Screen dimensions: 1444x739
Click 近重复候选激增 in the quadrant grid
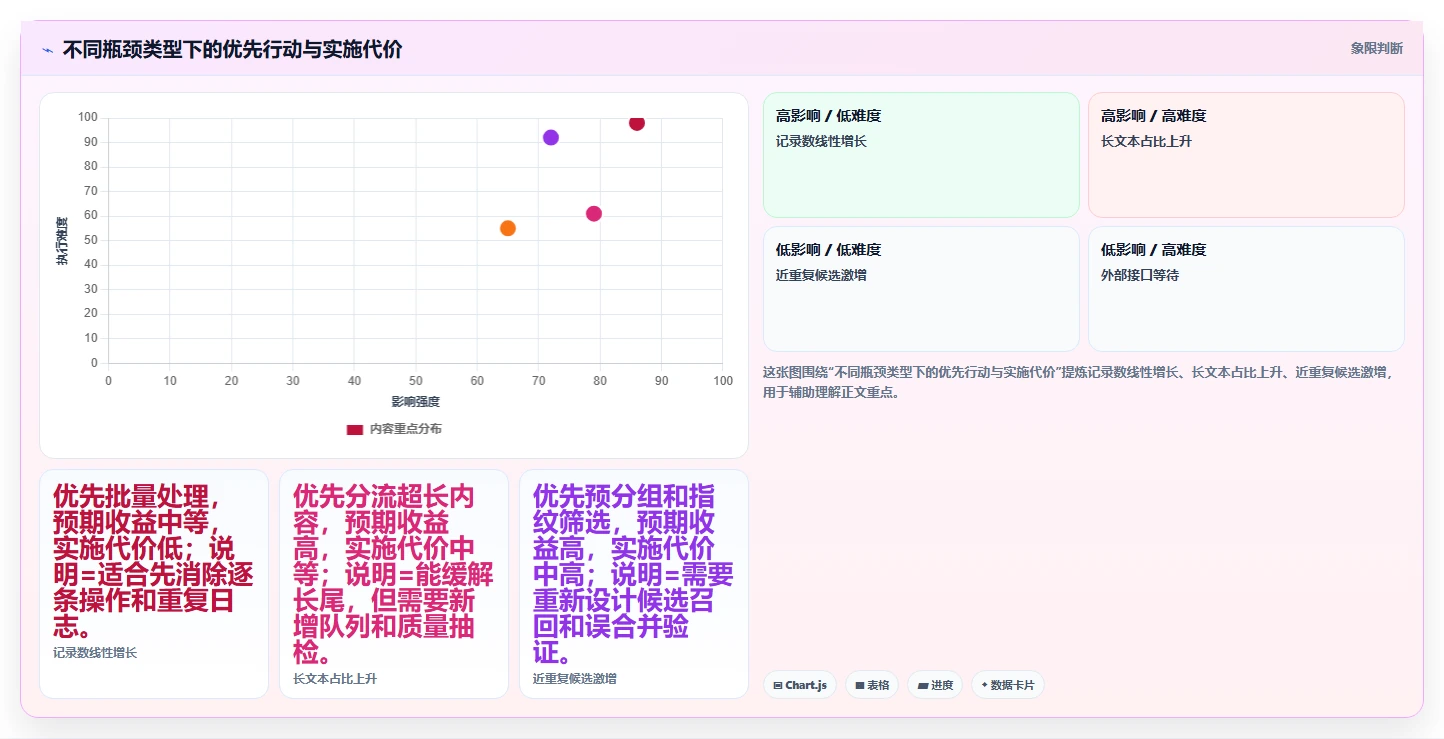point(821,276)
